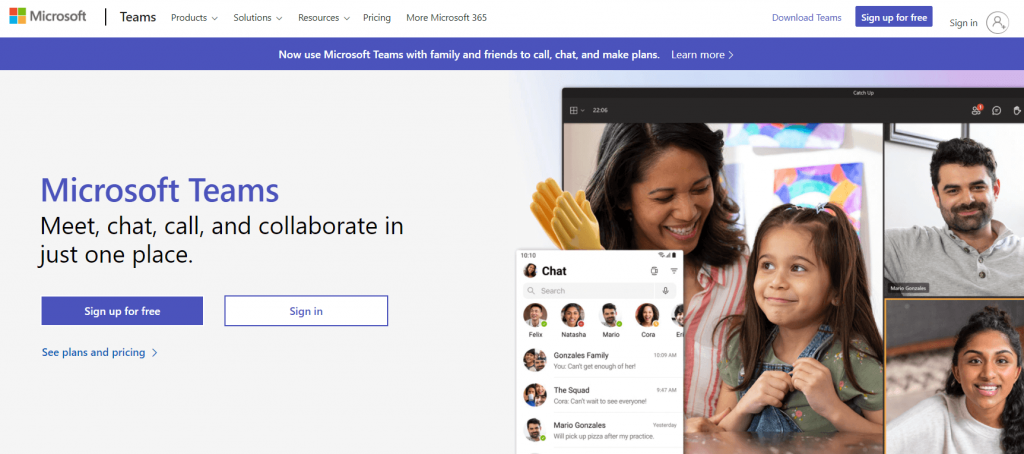Select Felix's avatar in the chat
This screenshot has width=1024, height=454.
pyautogui.click(x=535, y=315)
